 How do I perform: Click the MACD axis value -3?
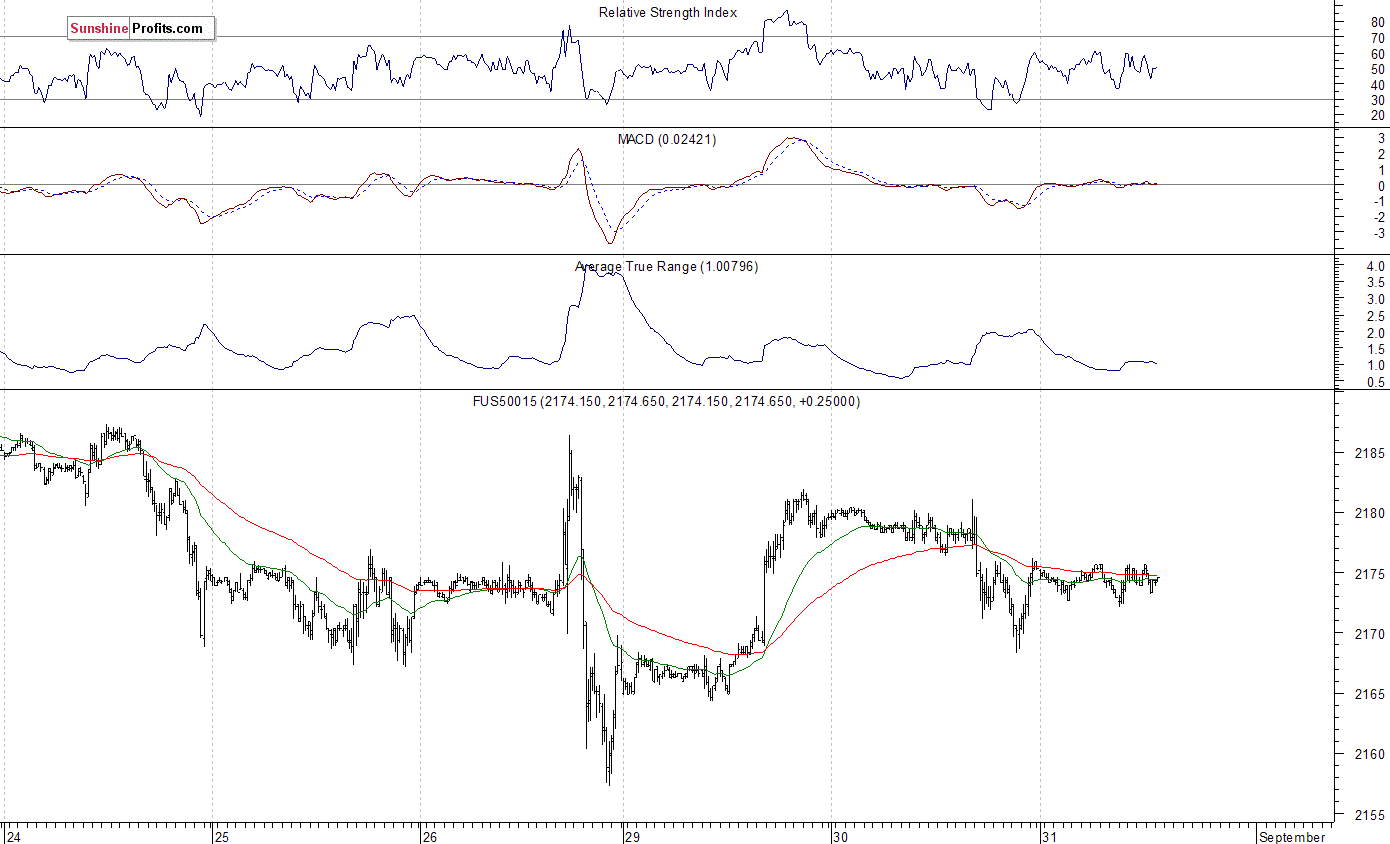(1379, 233)
